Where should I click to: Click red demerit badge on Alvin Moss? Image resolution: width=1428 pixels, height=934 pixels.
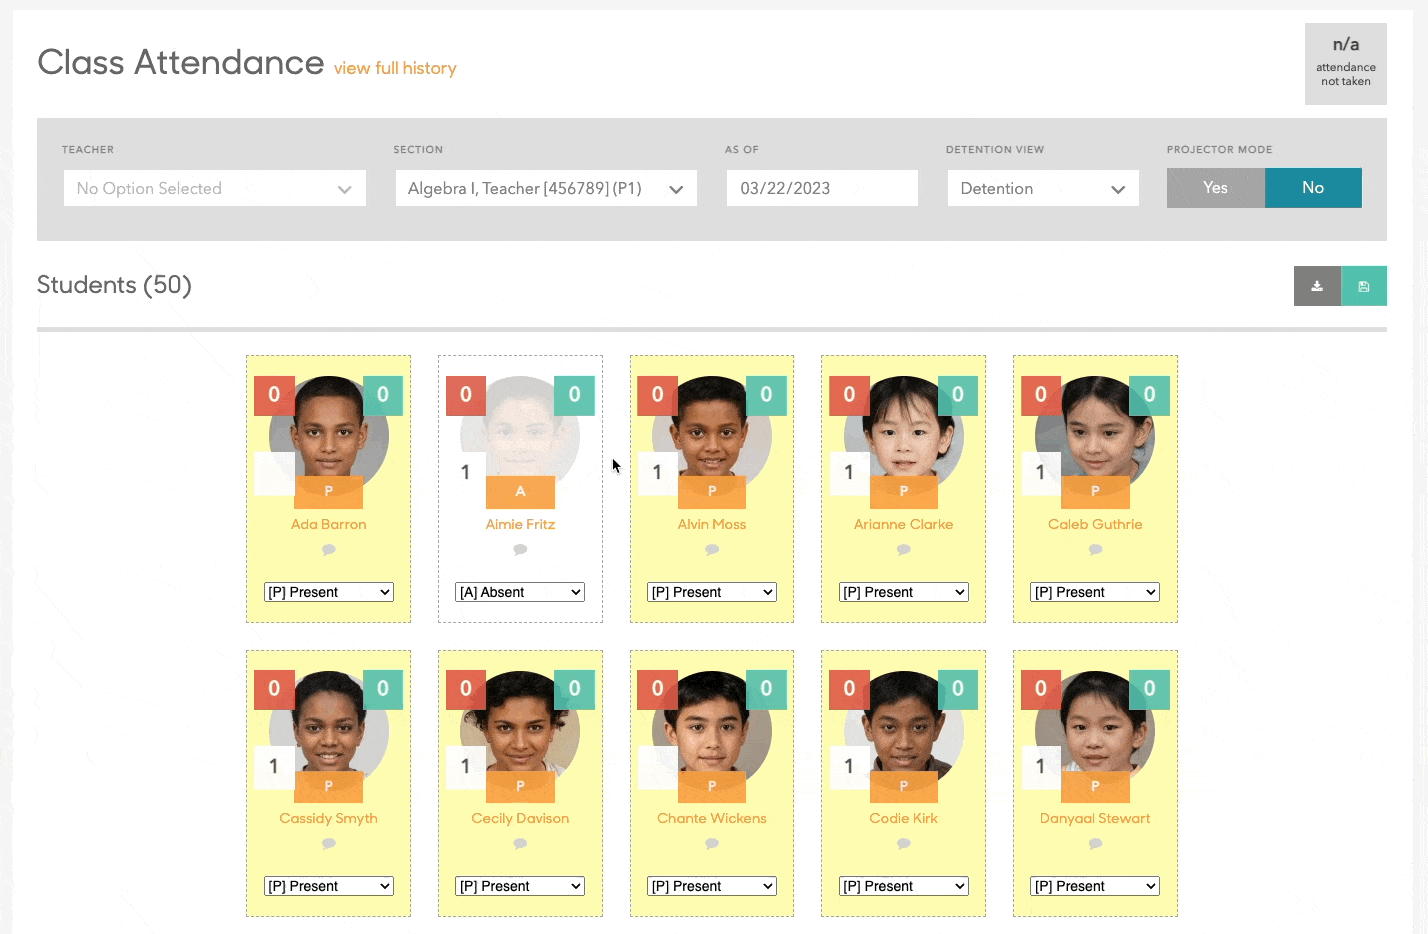[x=657, y=395]
